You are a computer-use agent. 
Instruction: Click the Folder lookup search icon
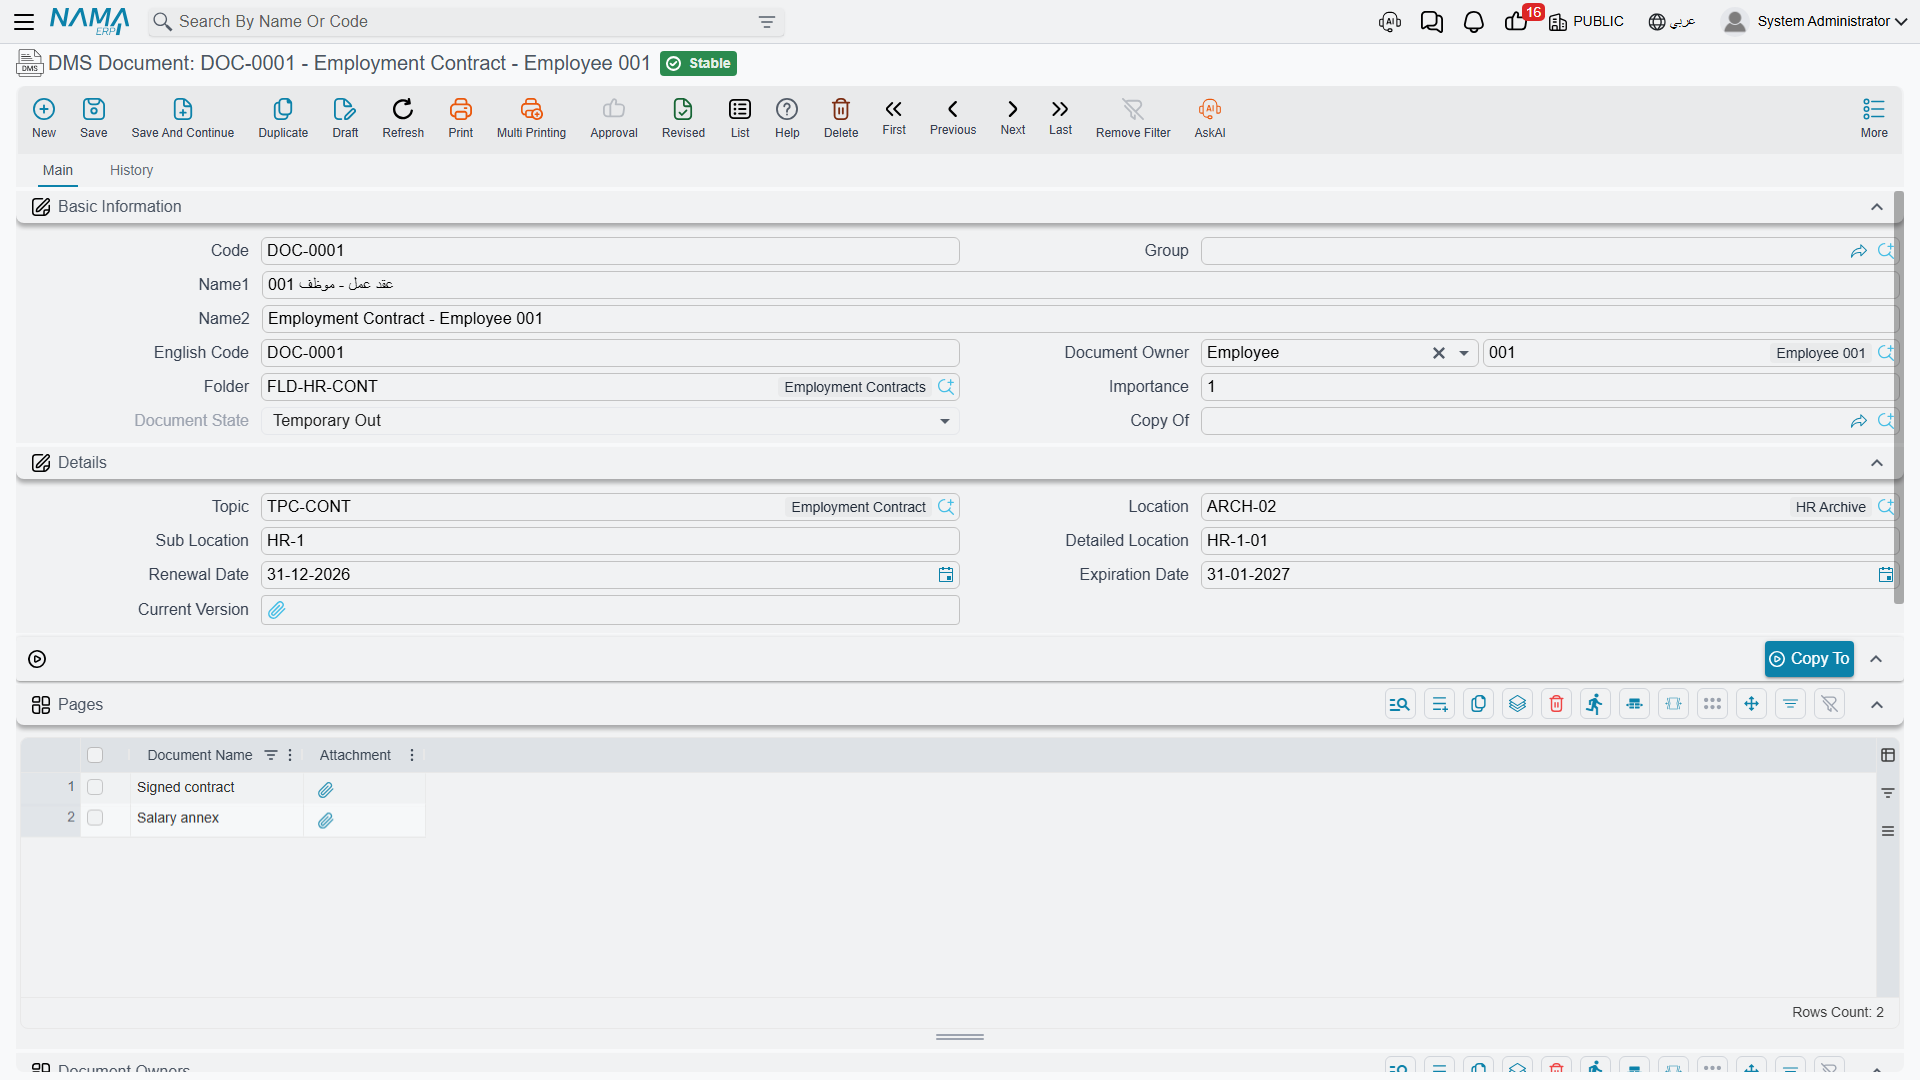[x=946, y=387]
